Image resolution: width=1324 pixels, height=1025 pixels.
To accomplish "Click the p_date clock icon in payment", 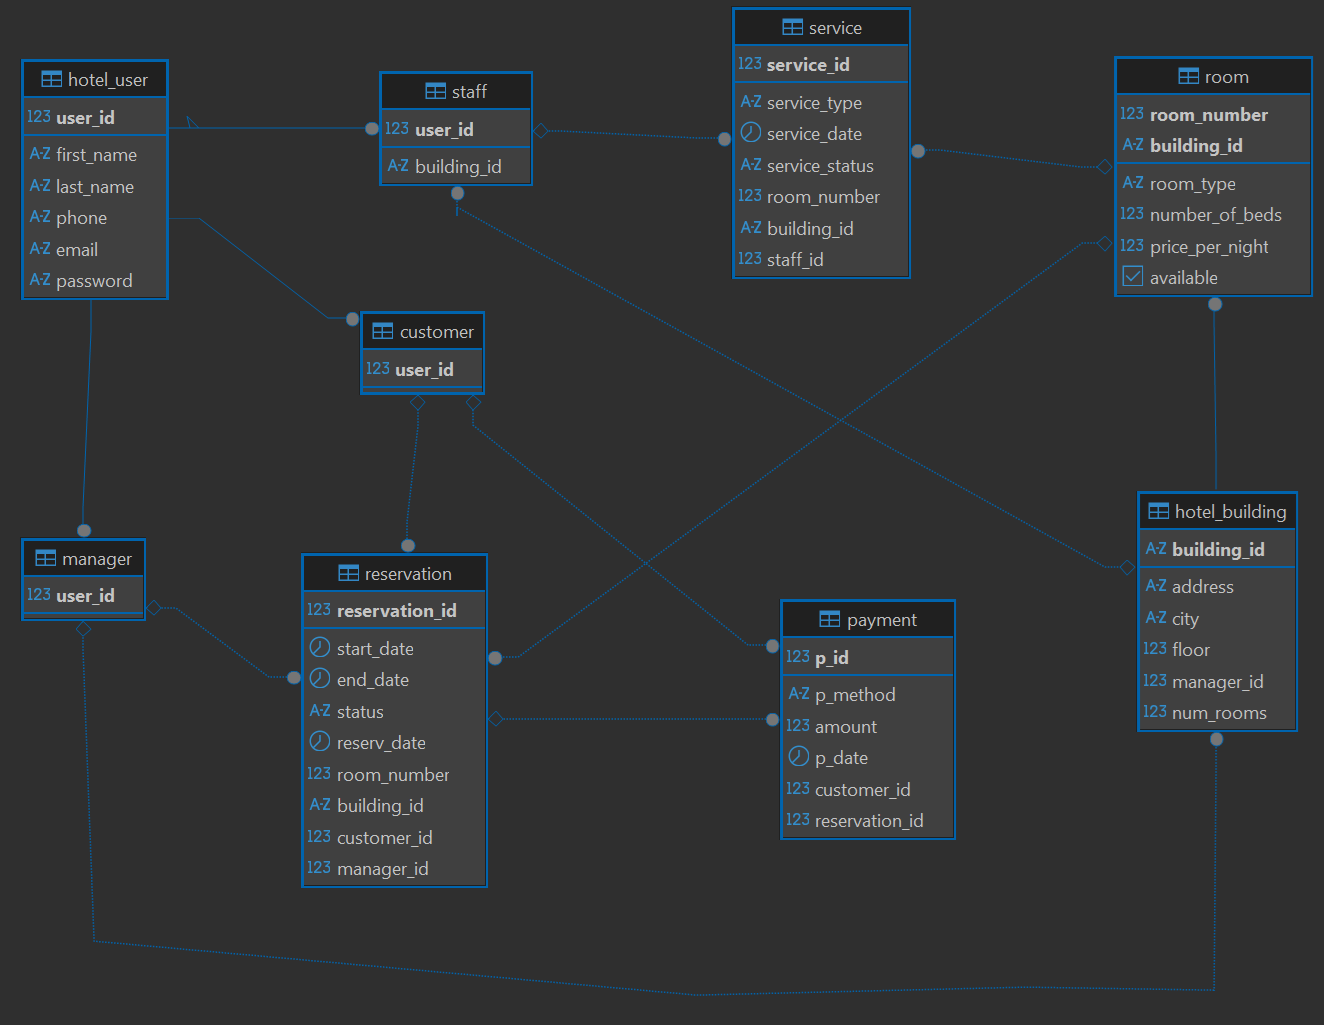I will point(798,757).
